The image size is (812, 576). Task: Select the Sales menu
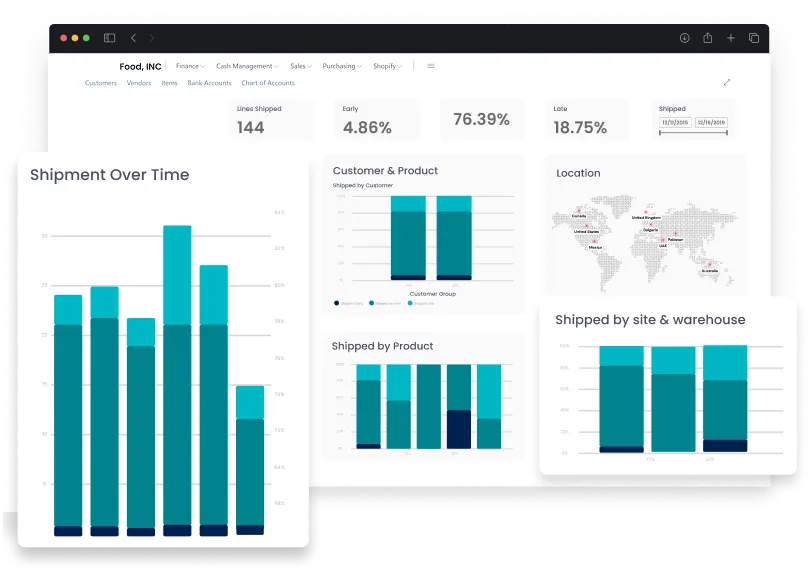point(300,64)
